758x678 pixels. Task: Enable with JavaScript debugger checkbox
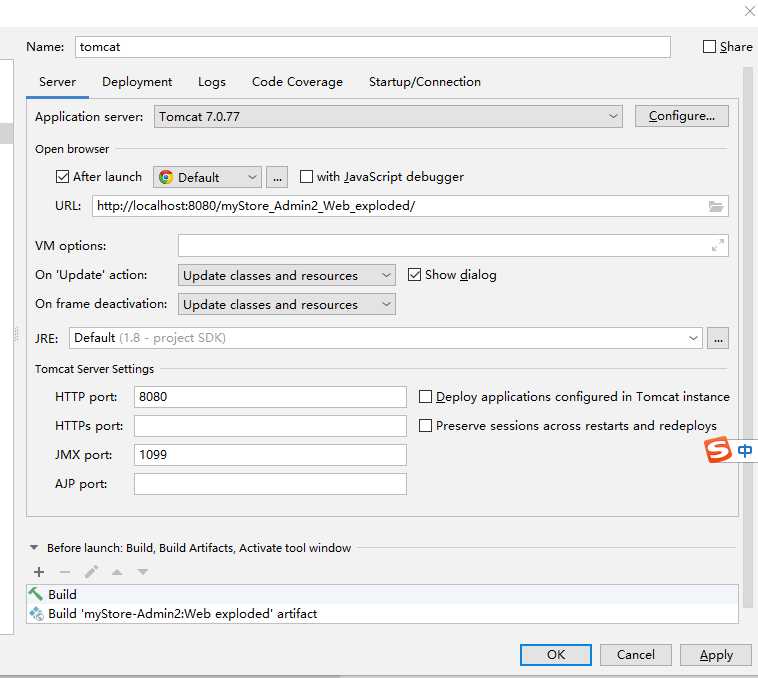coord(306,176)
